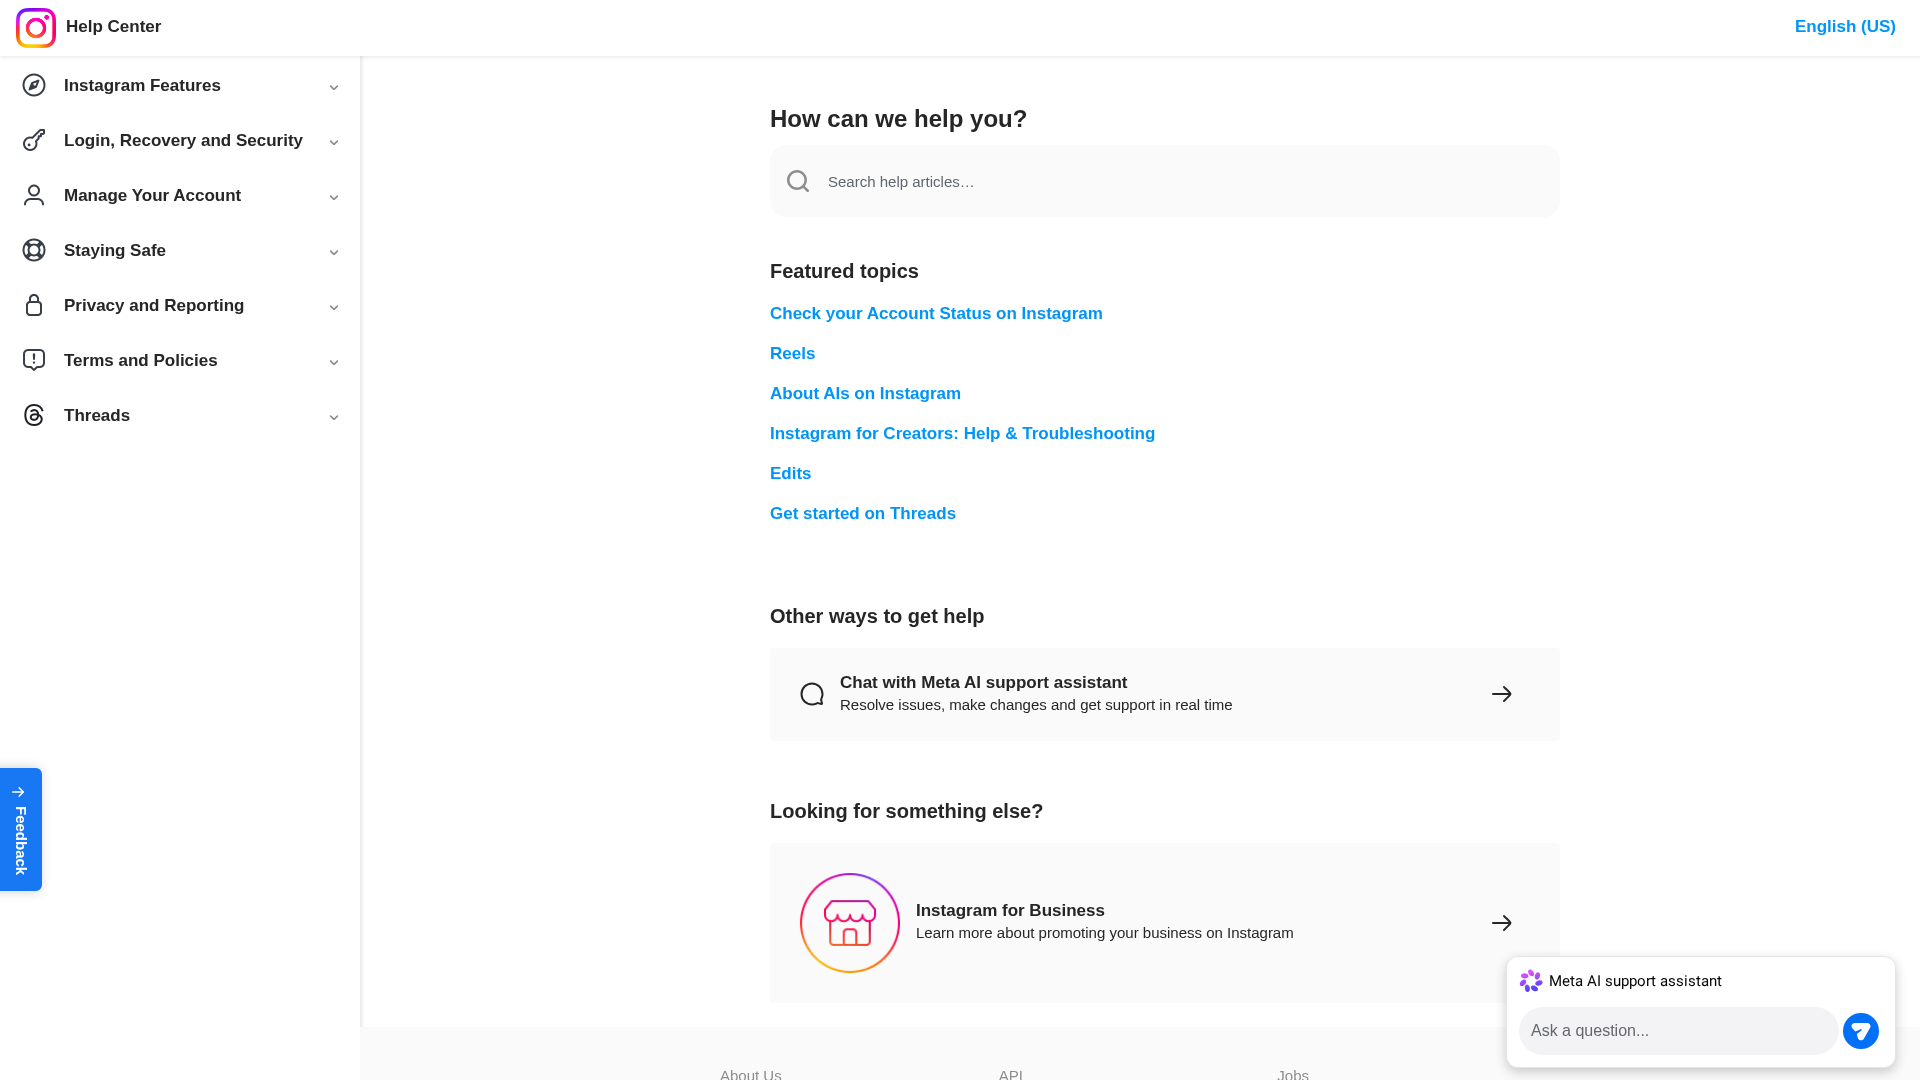The height and width of the screenshot is (1080, 1920).
Task: Expand the Privacy and Reporting chevron
Action: [334, 307]
